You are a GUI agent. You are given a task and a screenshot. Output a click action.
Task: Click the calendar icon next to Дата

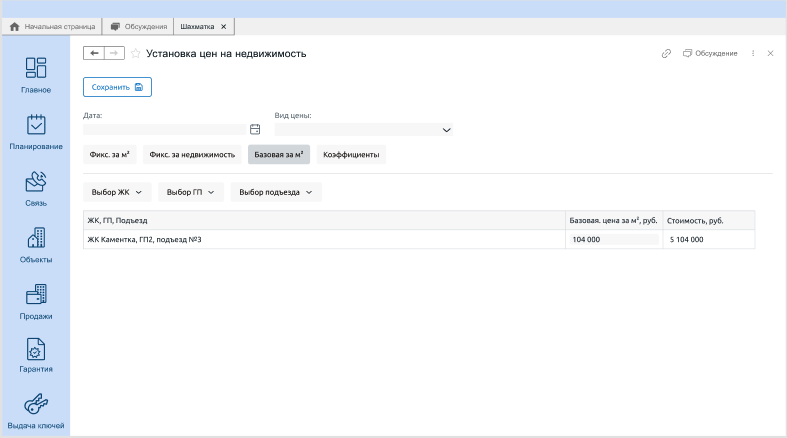(255, 129)
